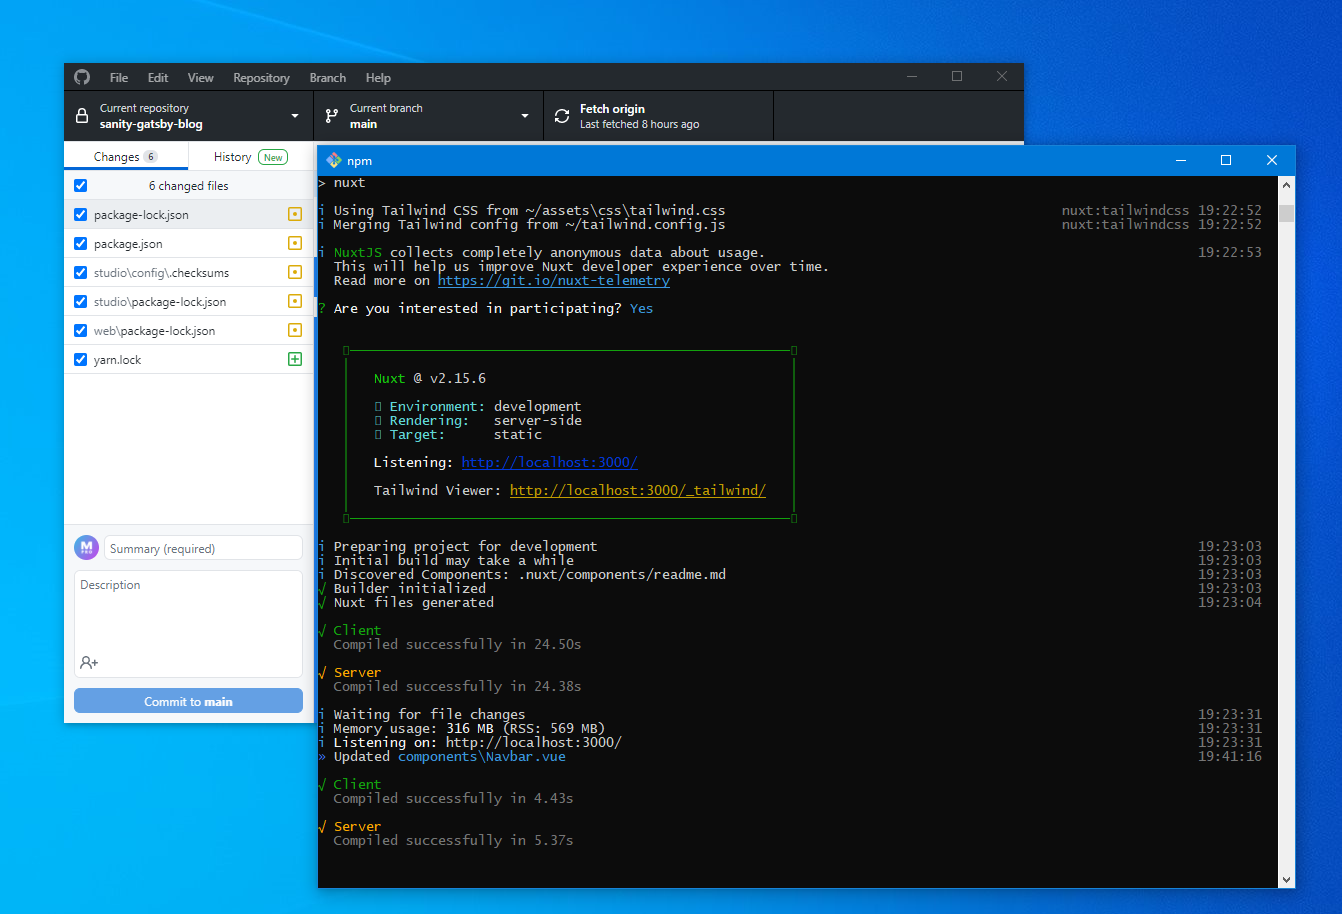Click the Fetch origin sync icon
The width and height of the screenshot is (1342, 914).
(x=562, y=116)
